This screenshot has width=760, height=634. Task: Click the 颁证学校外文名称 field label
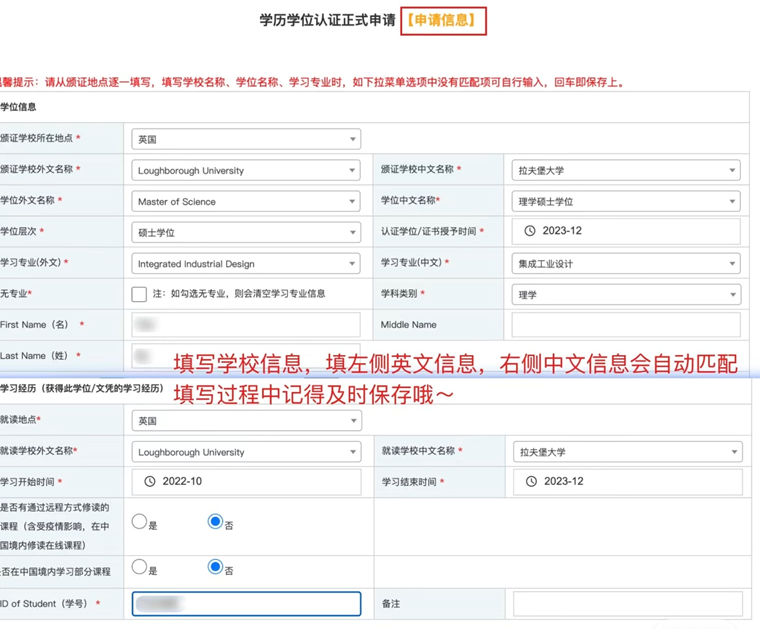point(36,169)
